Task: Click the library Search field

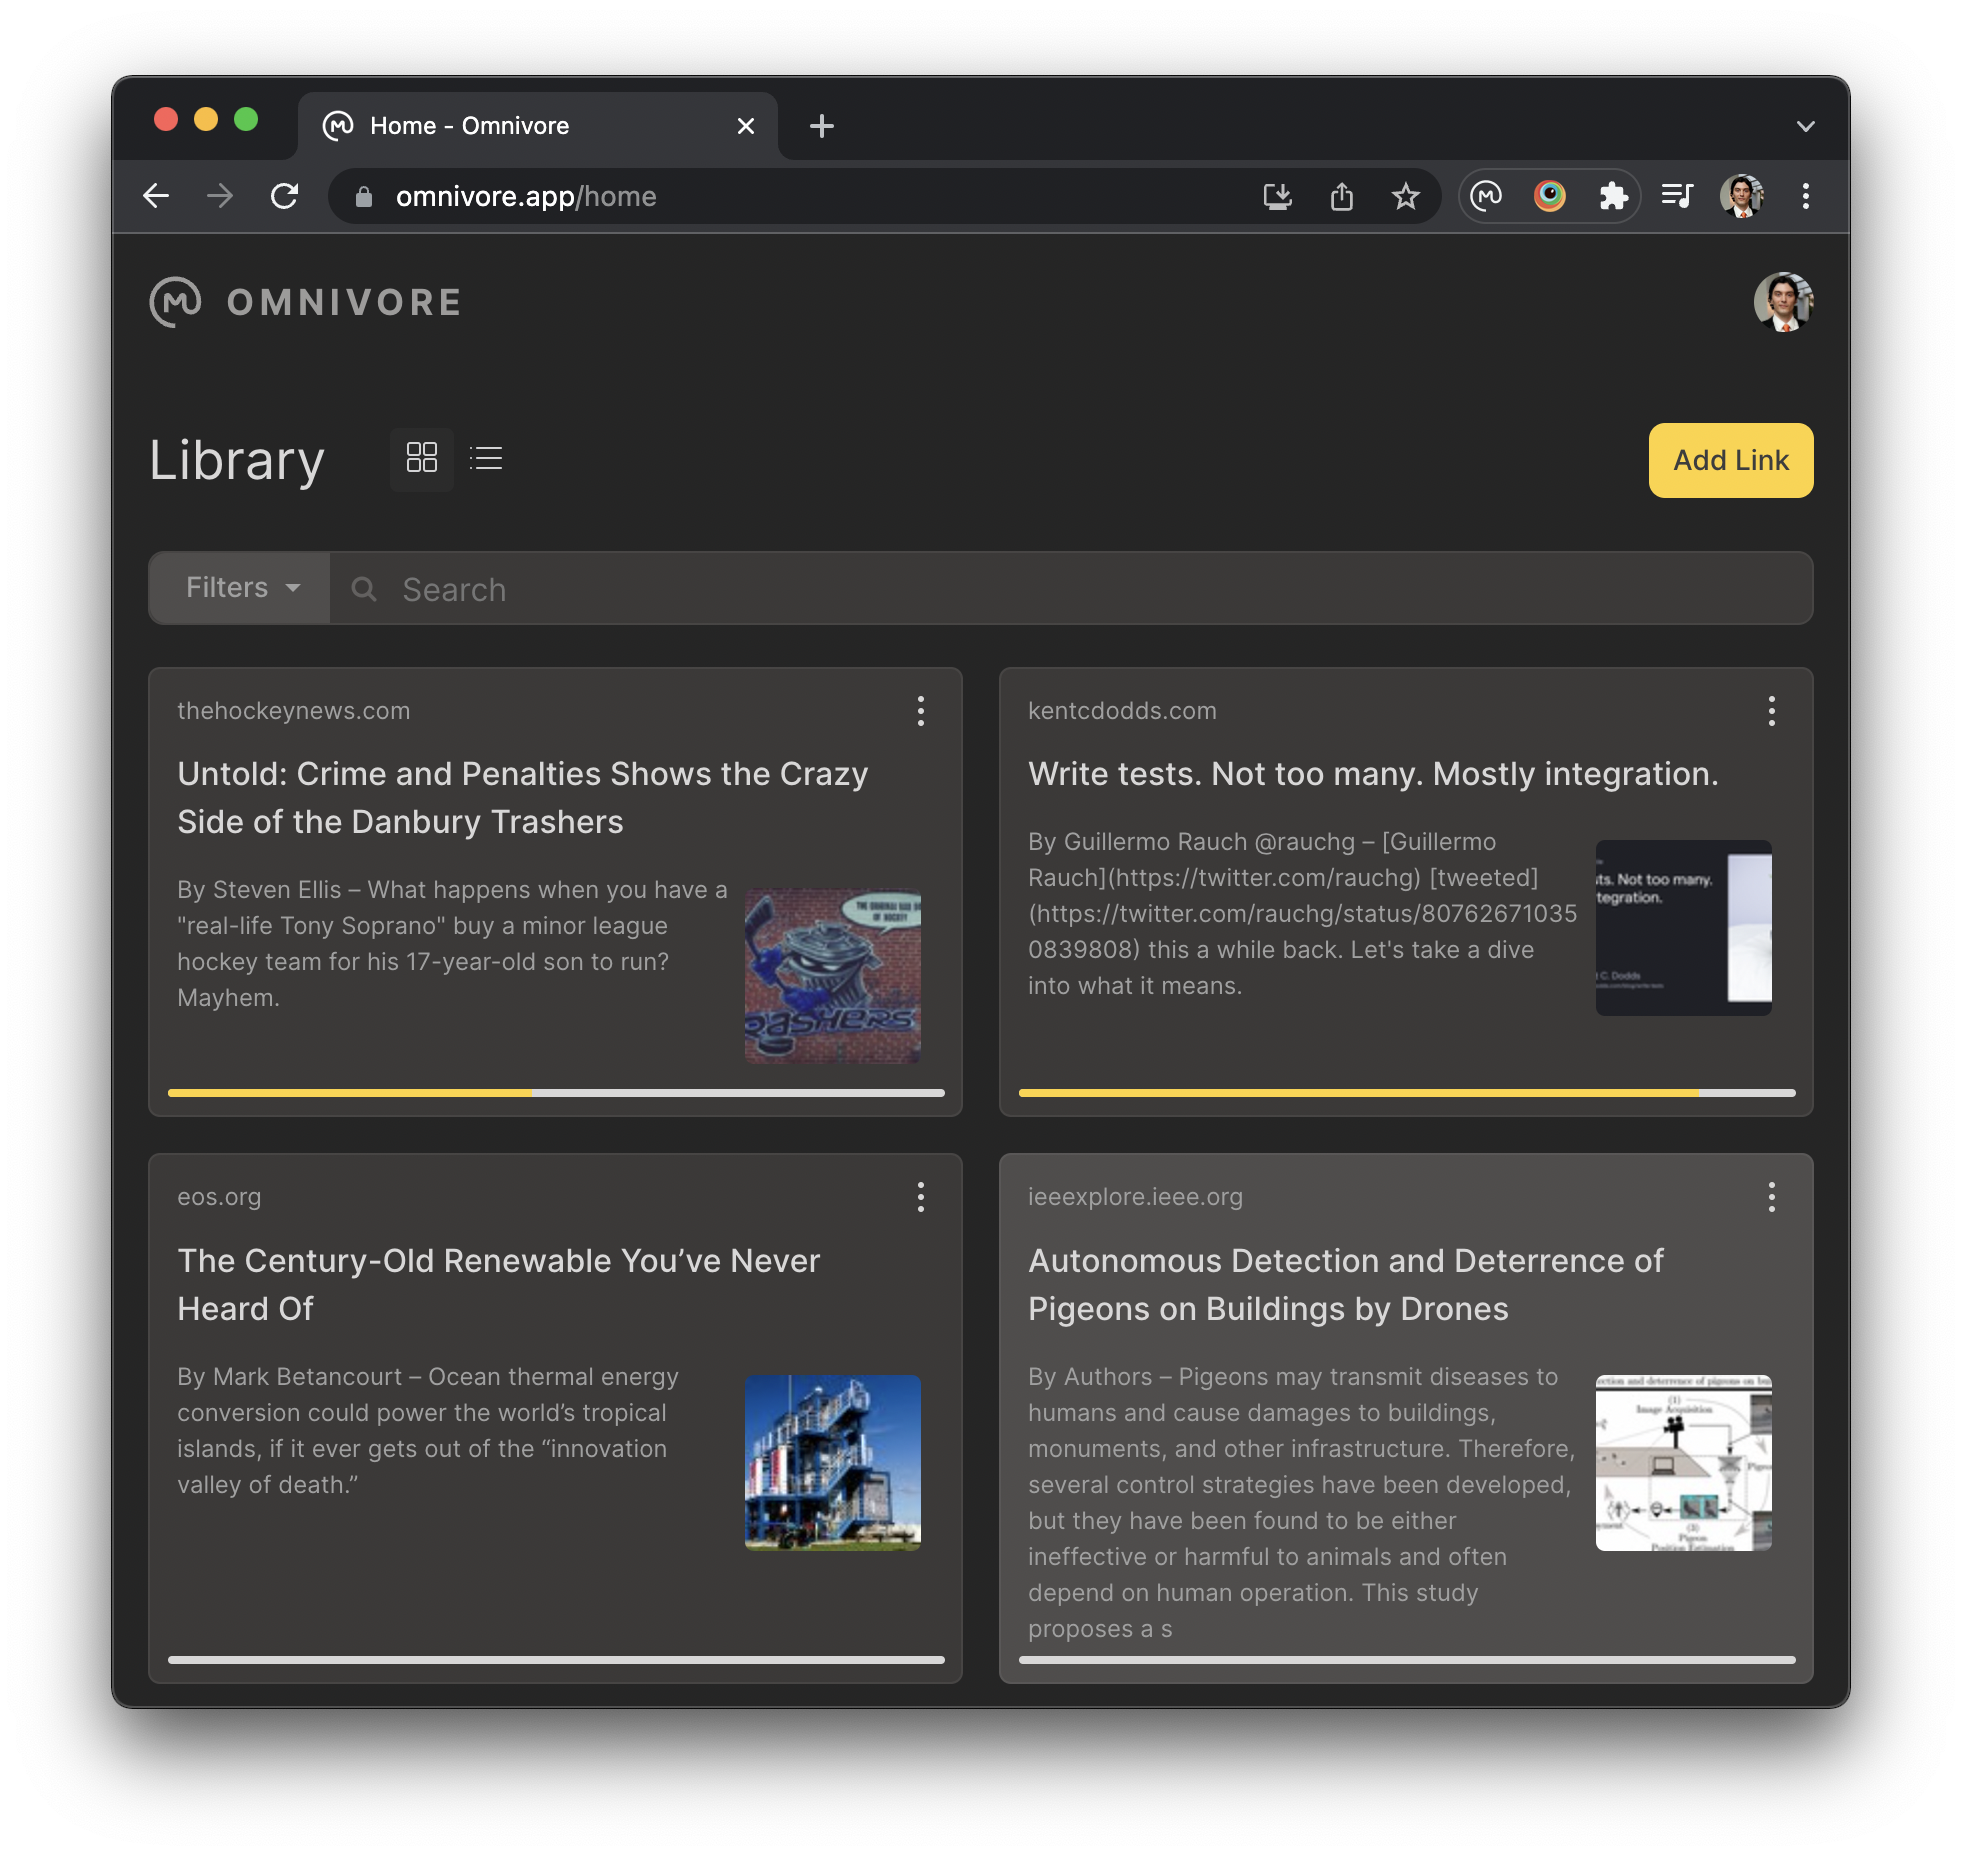Action: (x=1070, y=589)
